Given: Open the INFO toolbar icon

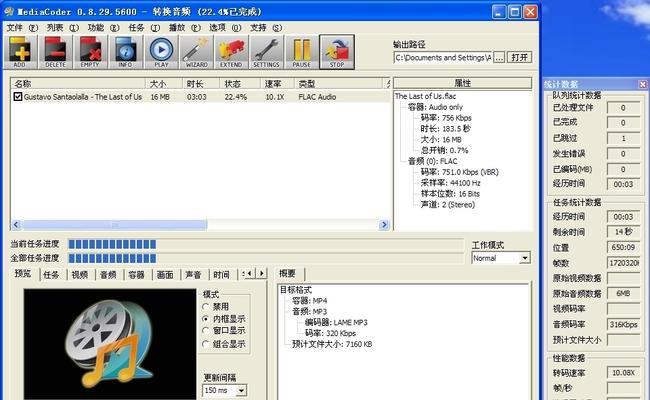Looking at the screenshot, I should click(126, 52).
